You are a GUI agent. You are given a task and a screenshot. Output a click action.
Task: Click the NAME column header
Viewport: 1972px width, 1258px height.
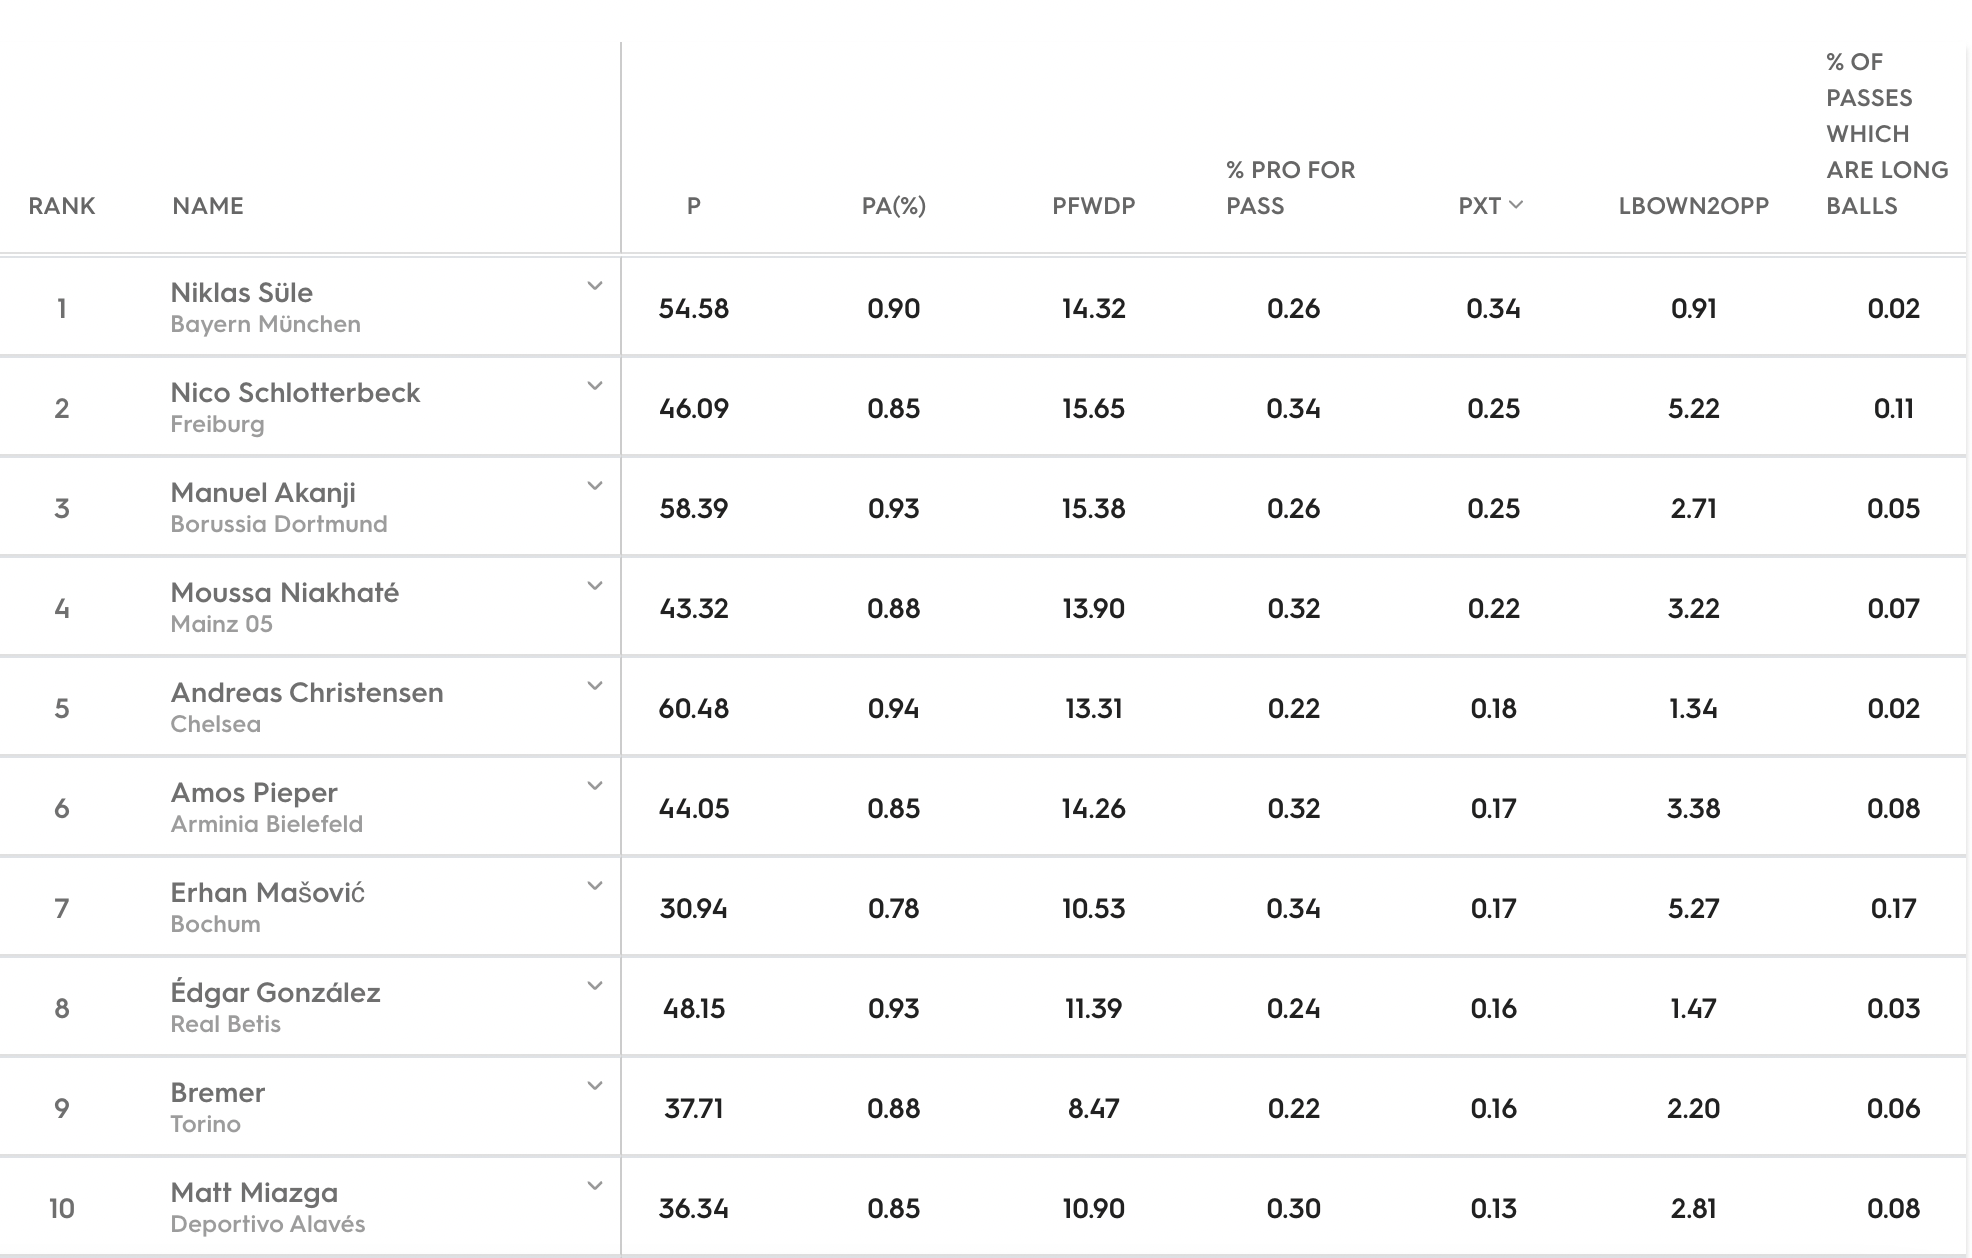click(208, 206)
